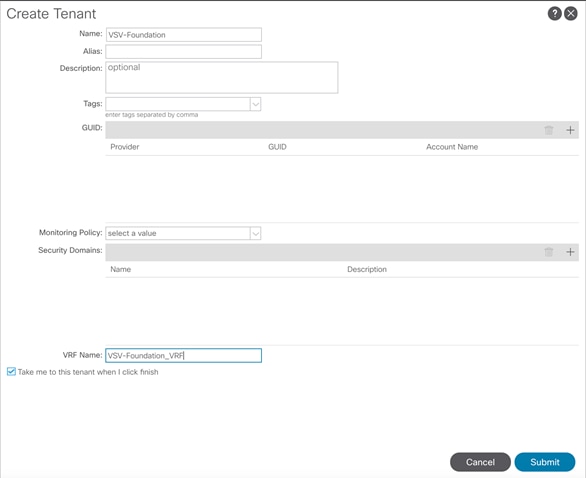Click 'Take me to this tenant' label text
The height and width of the screenshot is (478, 586).
click(x=88, y=372)
